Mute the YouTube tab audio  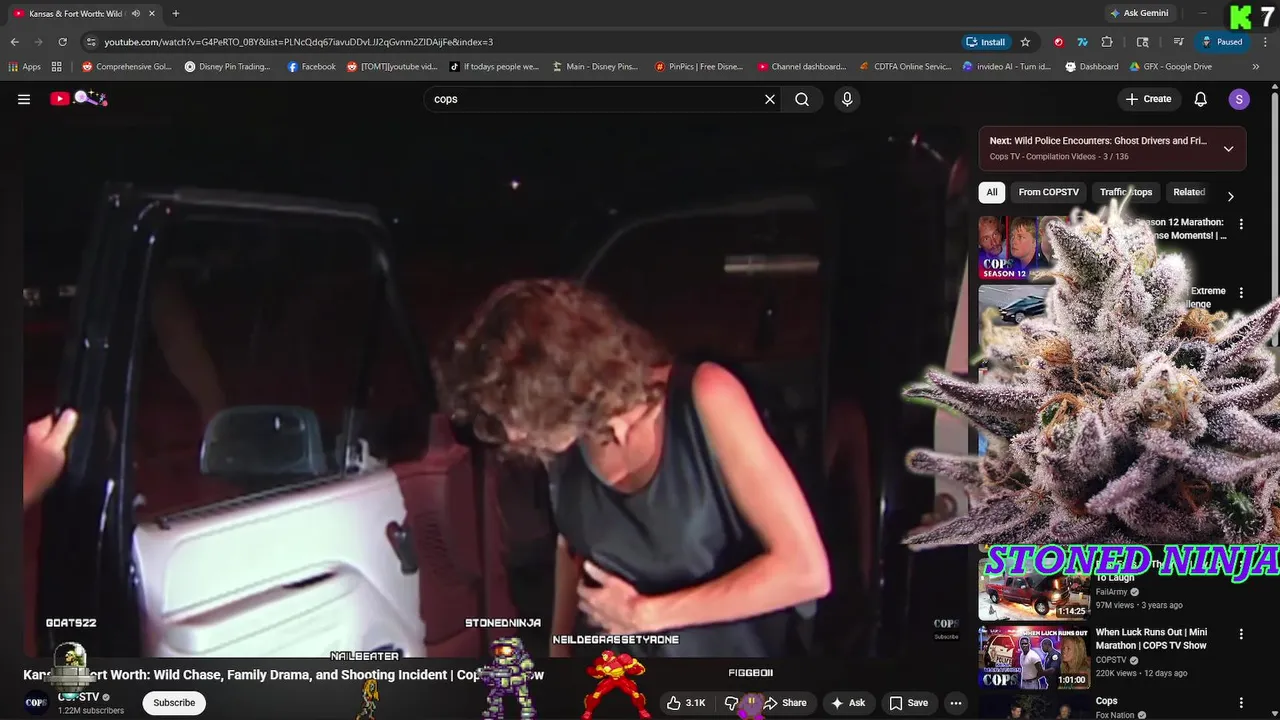click(135, 13)
